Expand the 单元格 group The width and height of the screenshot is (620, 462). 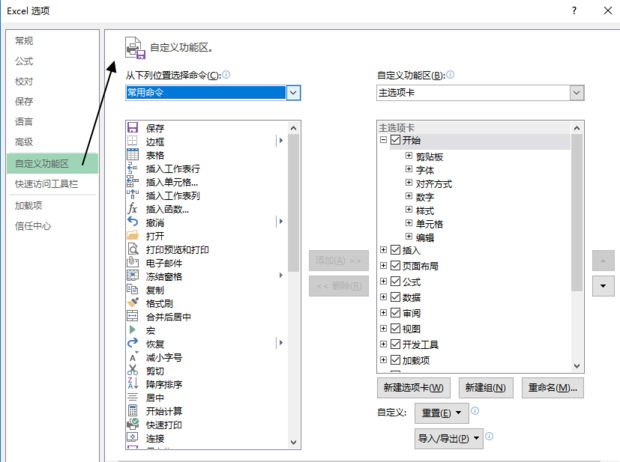coord(409,223)
